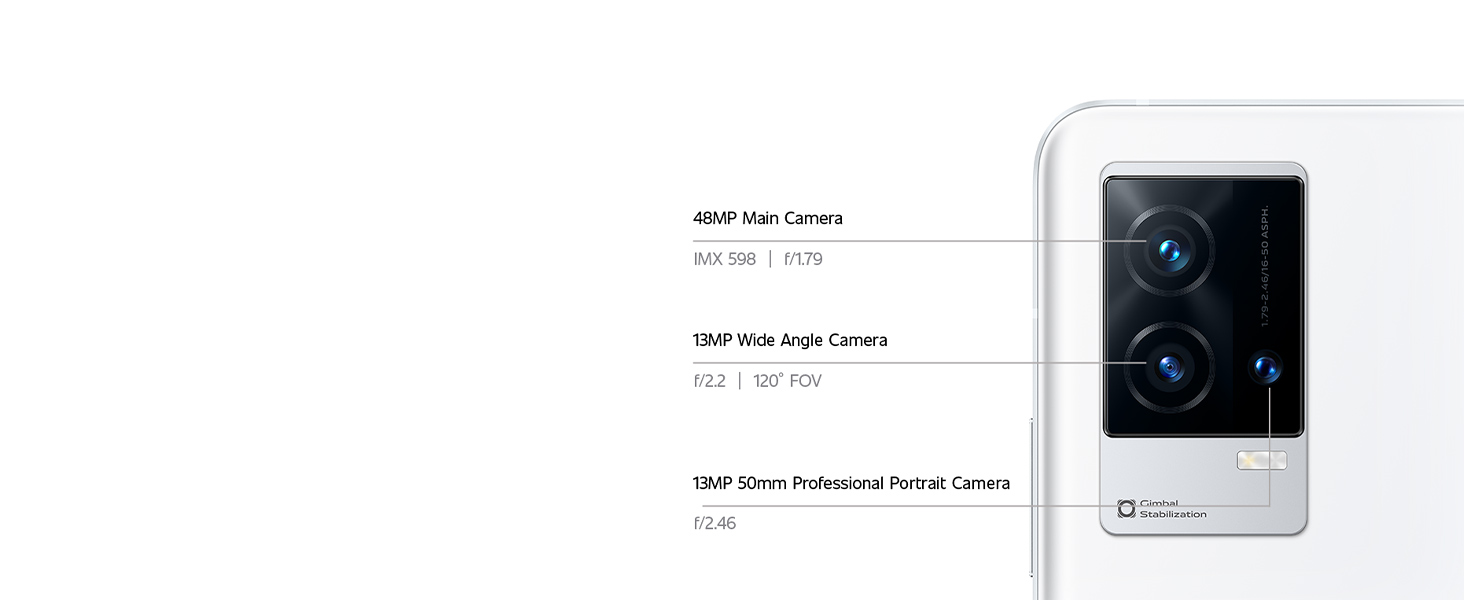
Task: Select the "13MP Wide Angle Camera" heading
Action: click(790, 340)
